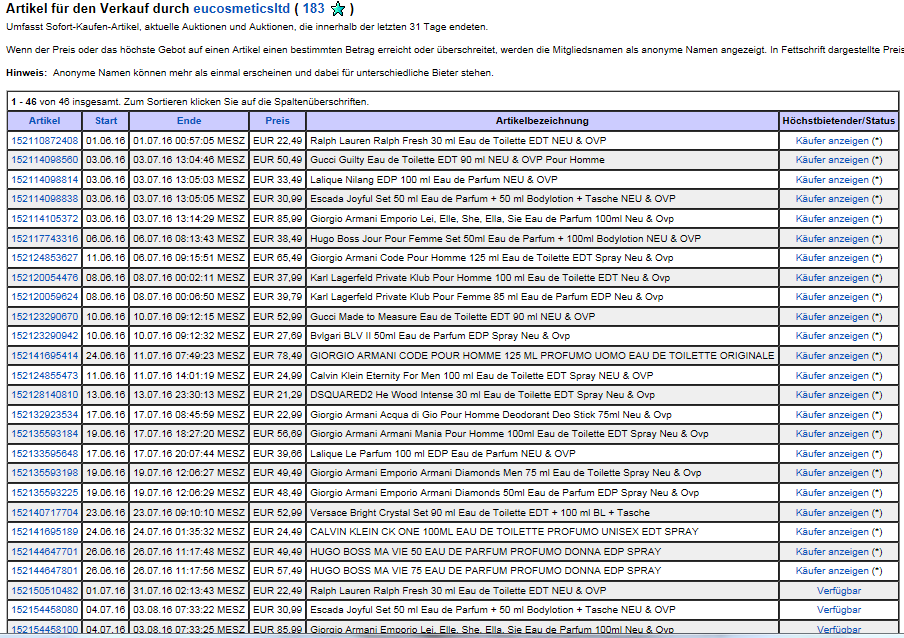Sort table by Artikel column
Screen dimensions: 904x638
point(44,120)
